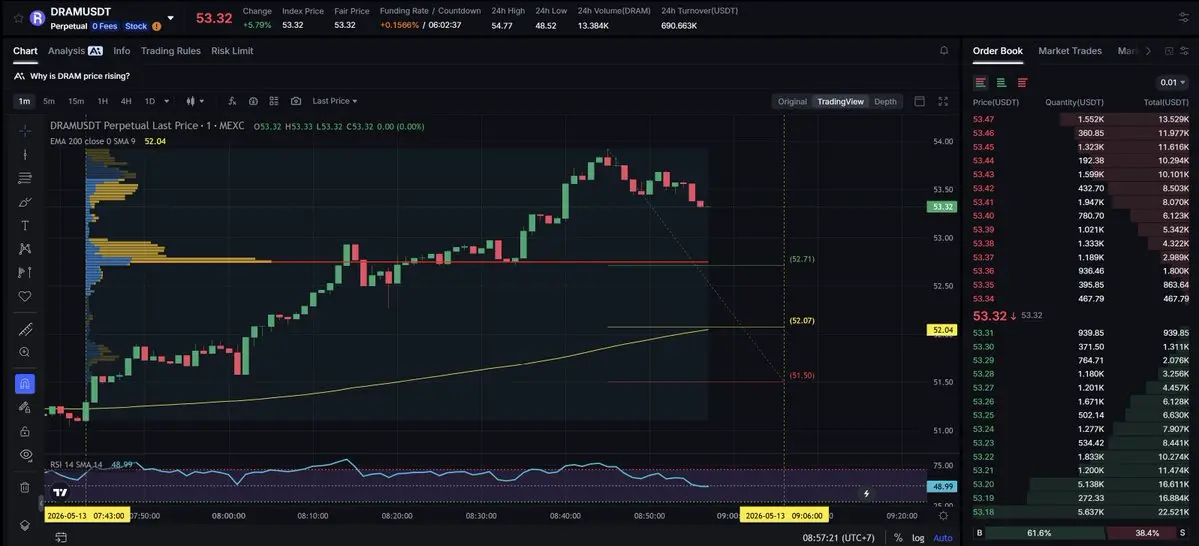Toggle log scale button

pyautogui.click(x=918, y=538)
